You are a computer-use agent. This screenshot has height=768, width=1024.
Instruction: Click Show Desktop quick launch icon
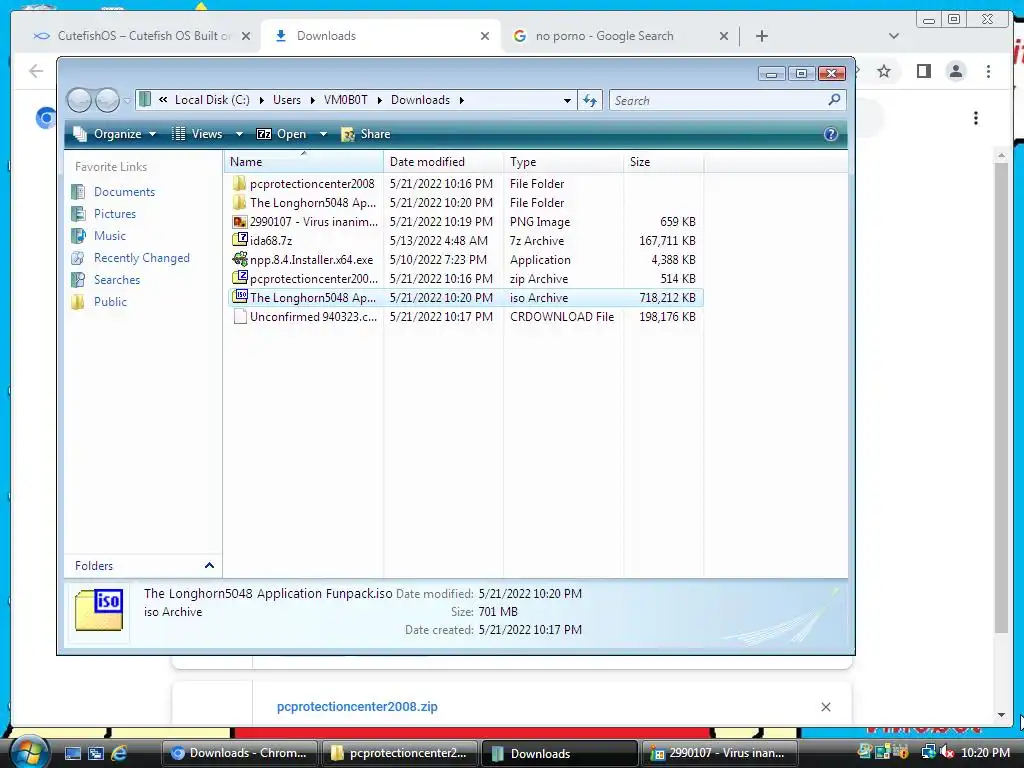pyautogui.click(x=72, y=753)
